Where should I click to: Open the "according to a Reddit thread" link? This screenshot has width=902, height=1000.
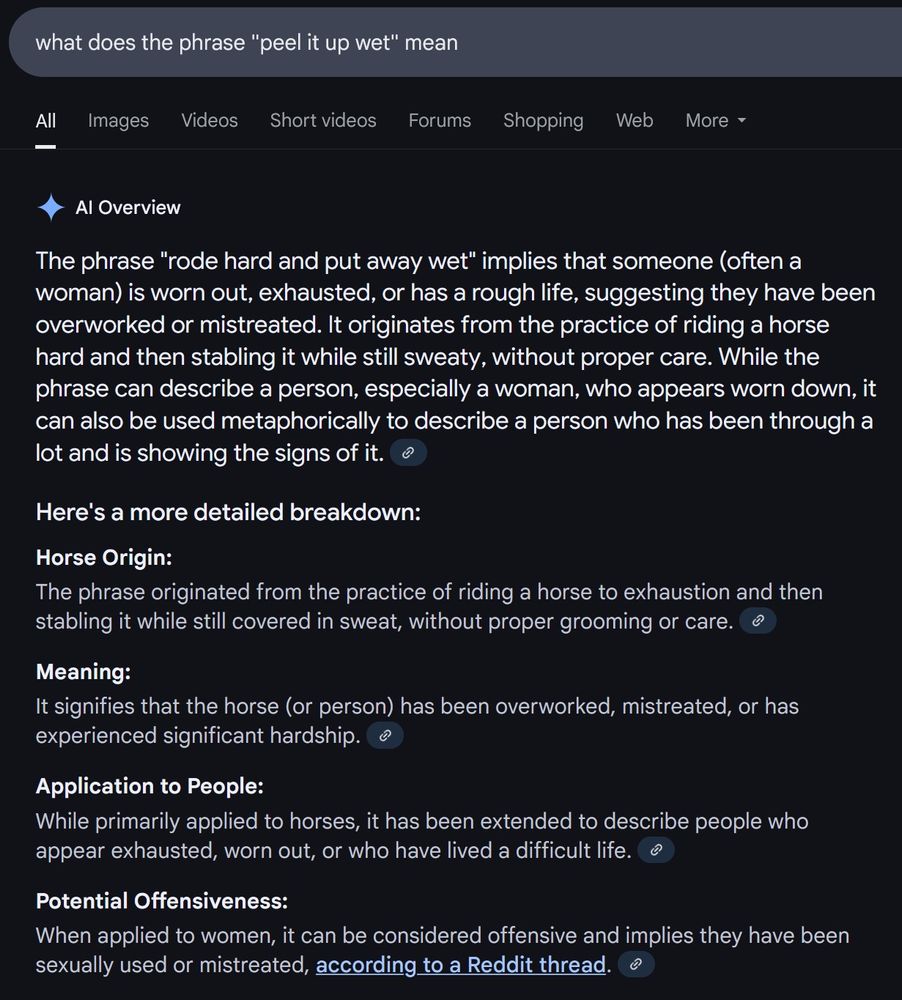click(x=461, y=964)
